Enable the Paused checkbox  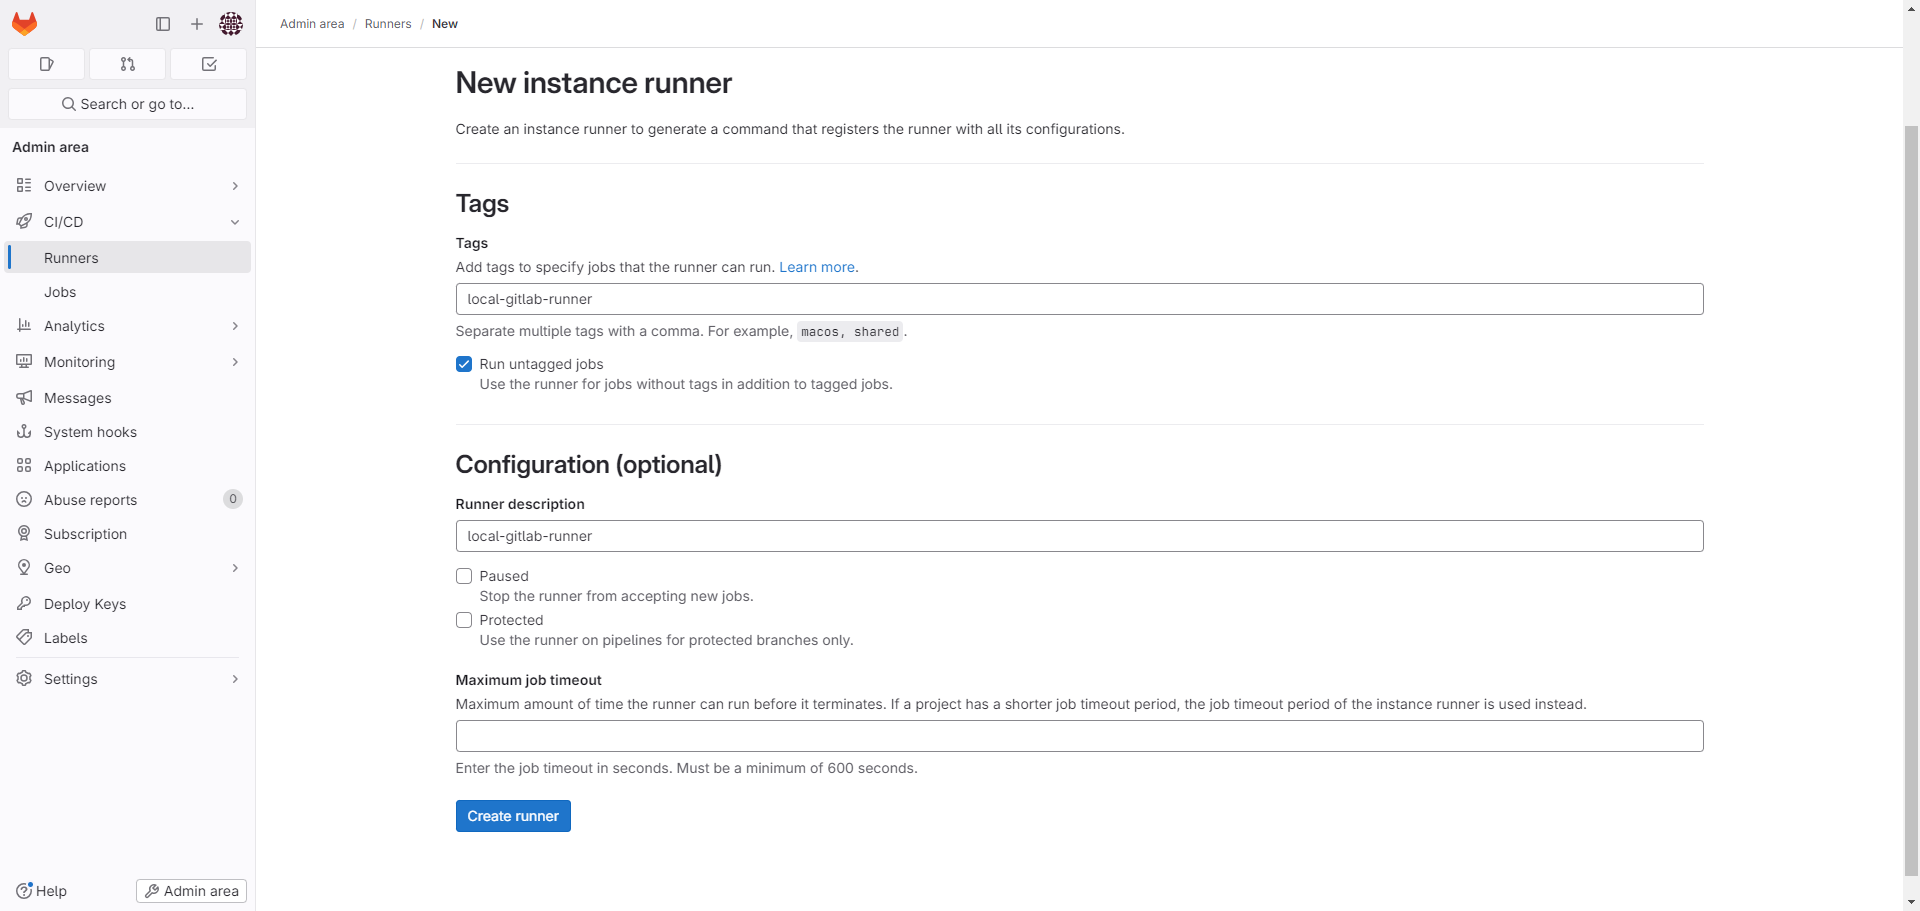(464, 576)
